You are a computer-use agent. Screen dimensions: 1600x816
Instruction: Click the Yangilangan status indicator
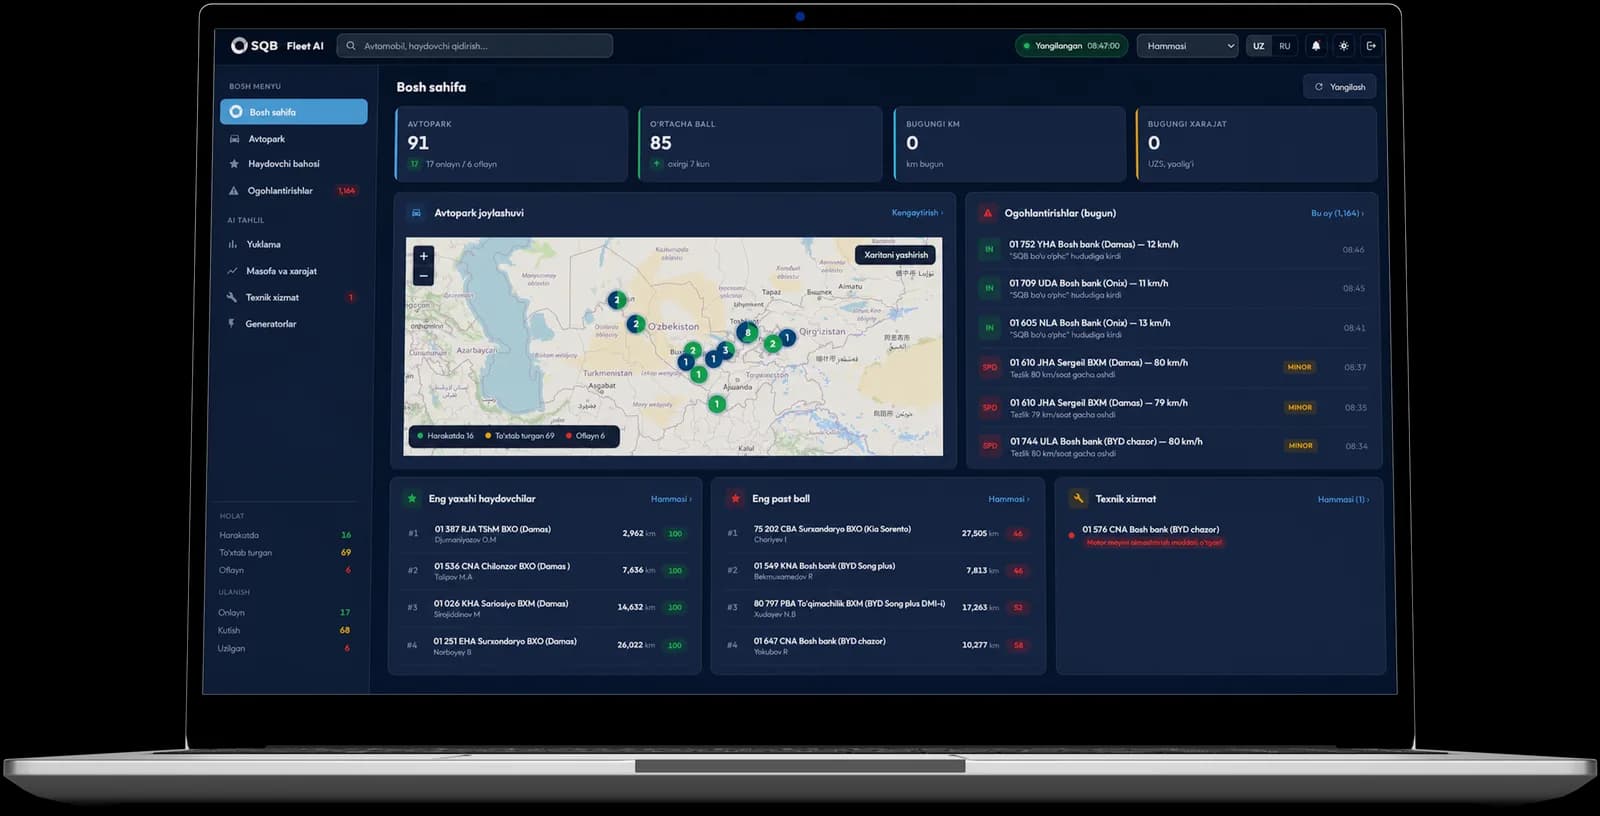1072,46
